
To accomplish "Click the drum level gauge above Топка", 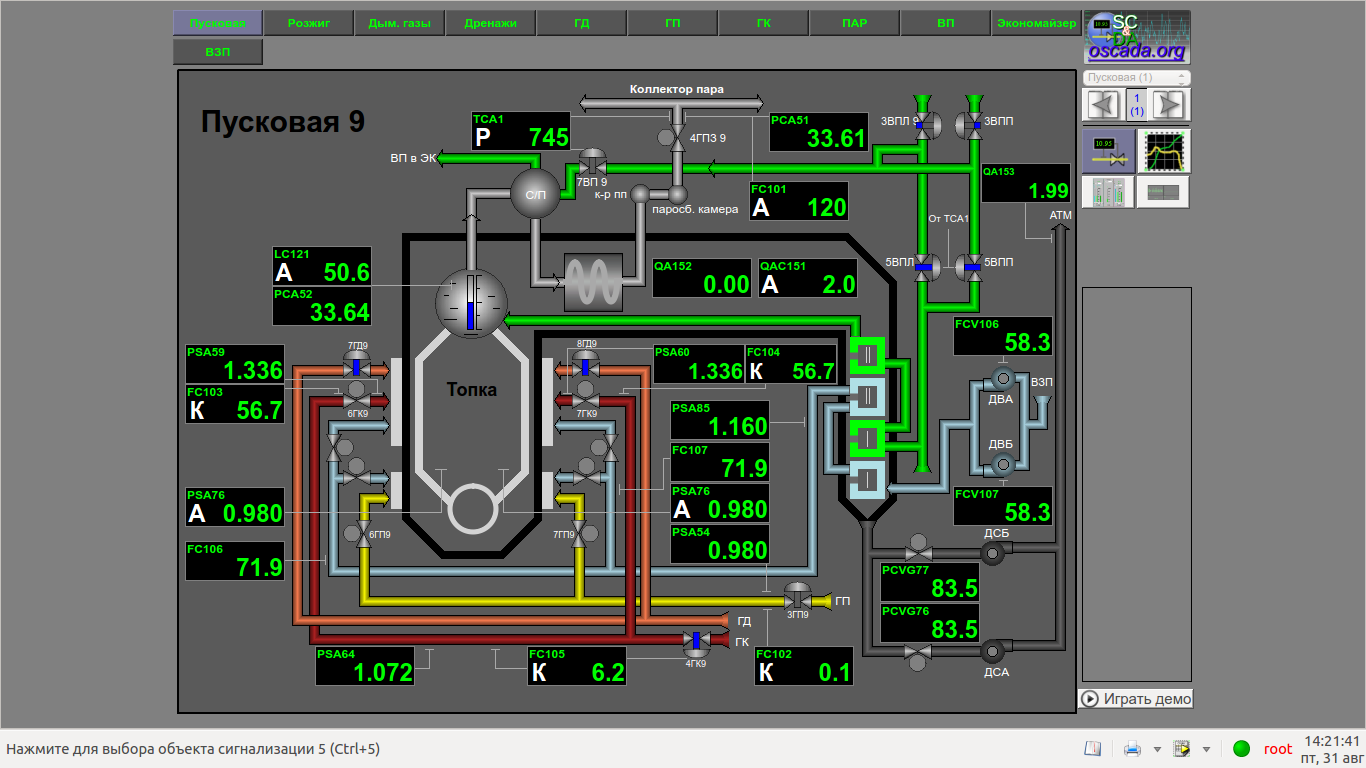I will pyautogui.click(x=472, y=301).
